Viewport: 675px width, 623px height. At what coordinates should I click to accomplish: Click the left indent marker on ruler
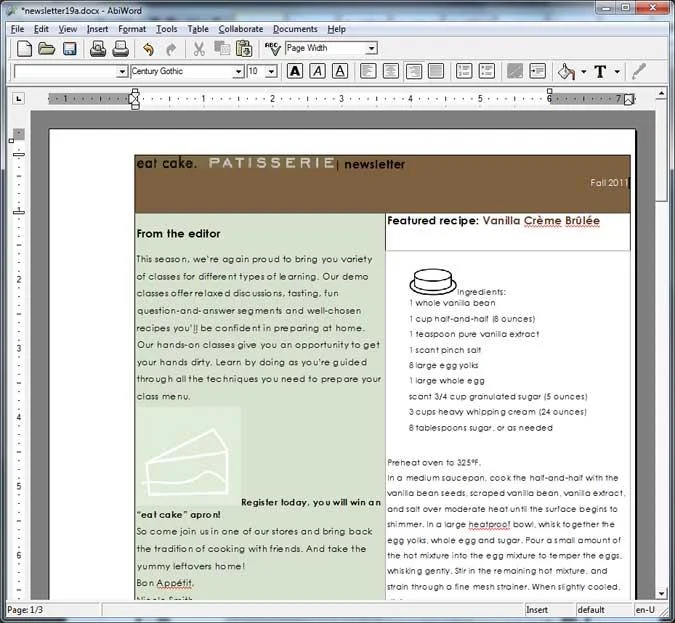pyautogui.click(x=135, y=99)
